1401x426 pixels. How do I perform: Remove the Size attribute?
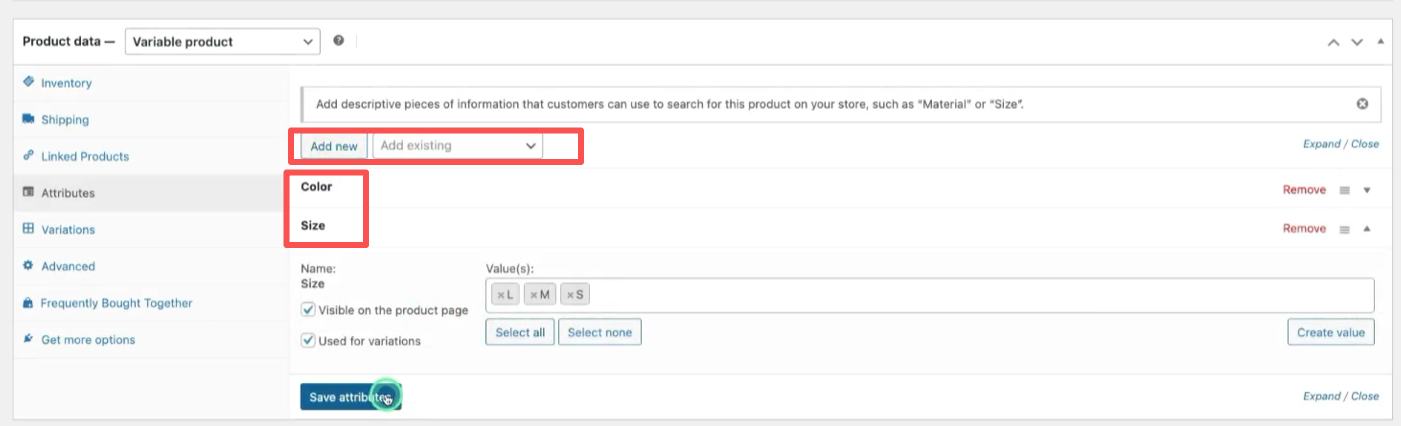[1304, 229]
